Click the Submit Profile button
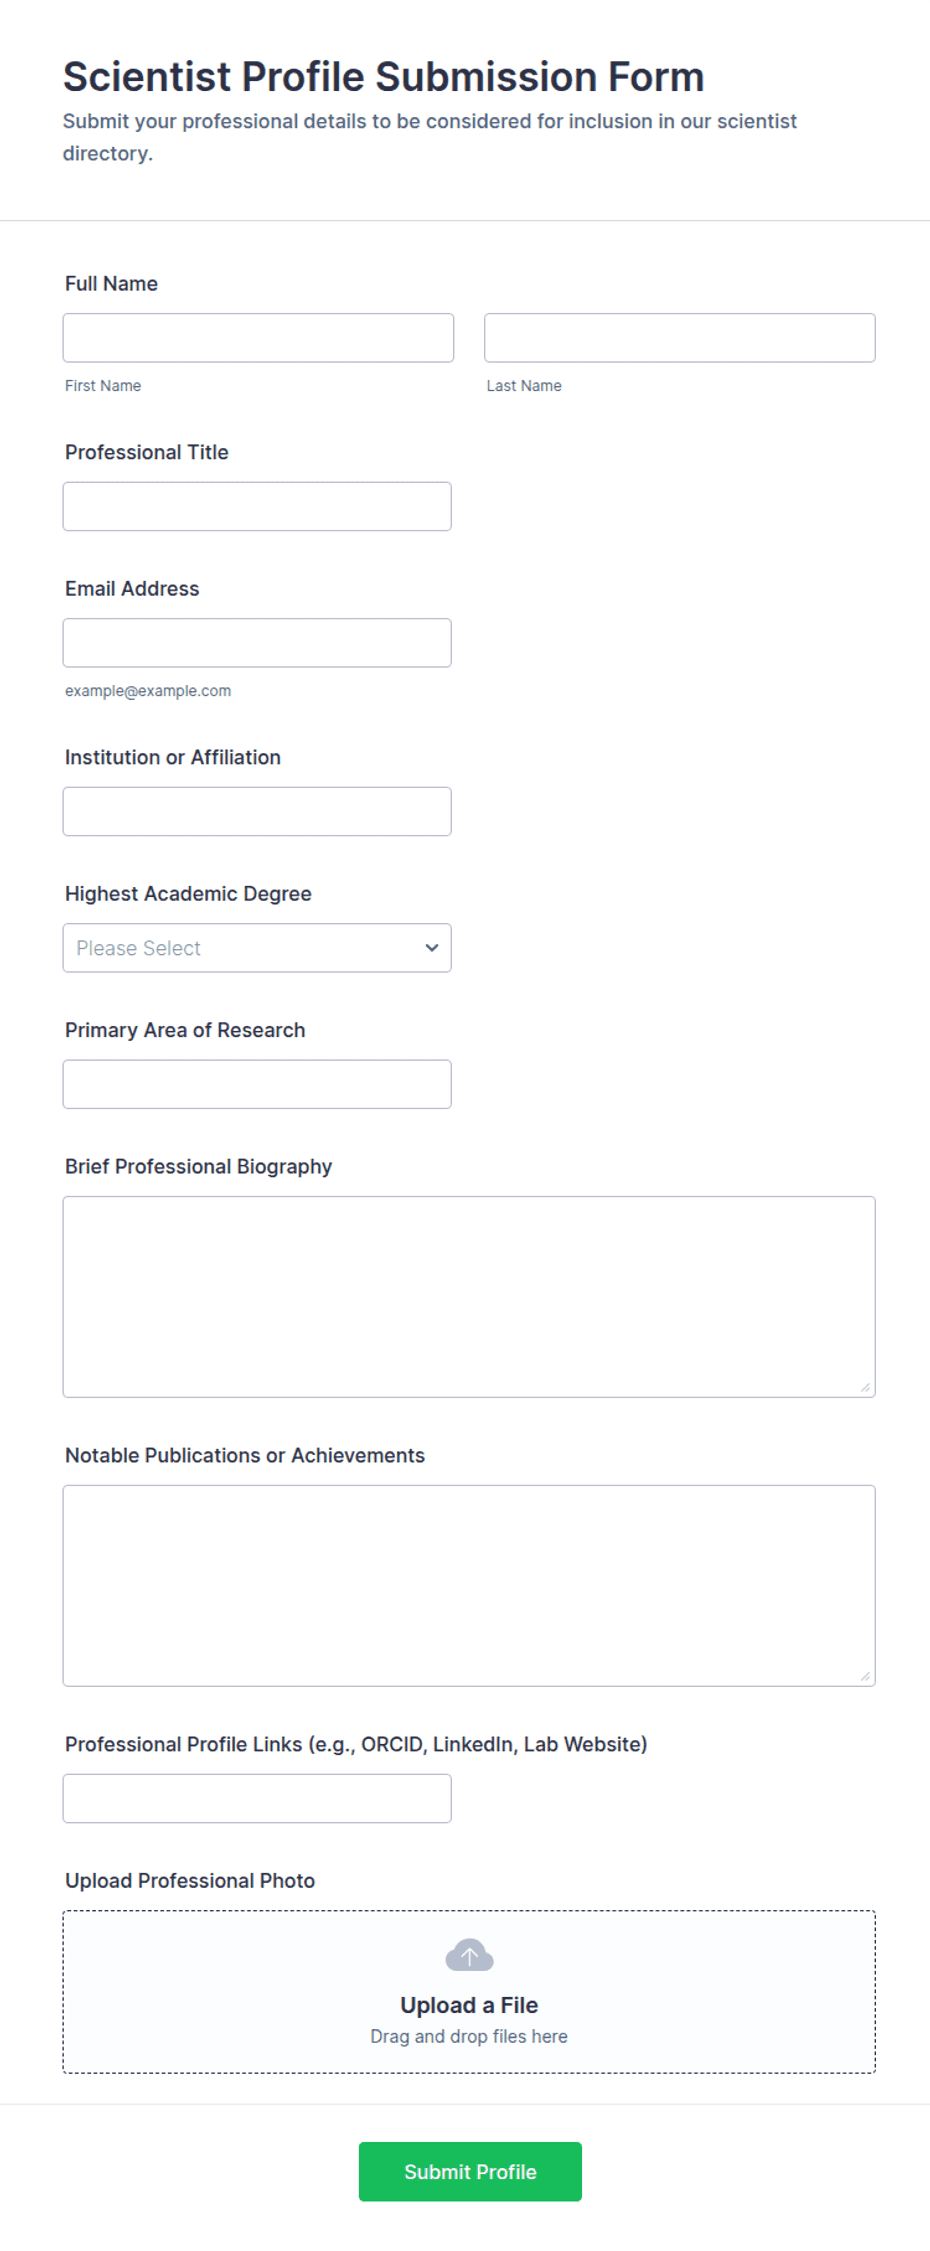 [470, 2171]
